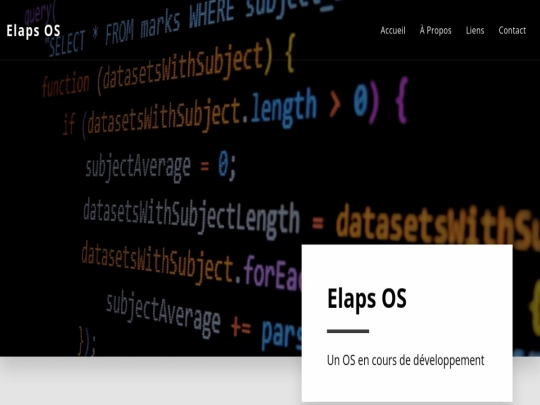Click the "Un OS en cours de développement" tagline

(x=405, y=360)
